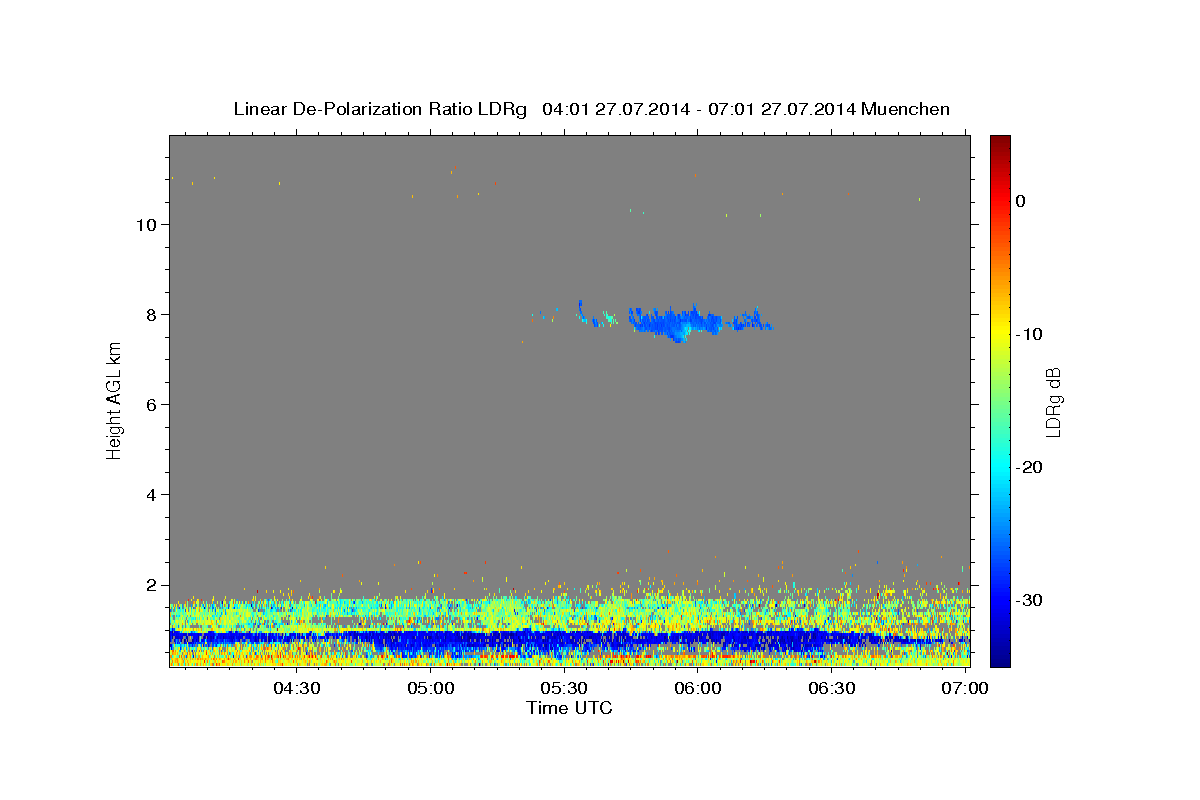Viewport: 1200px width, 800px height.
Task: Click the colorbar value label -10
Action: 1029,334
